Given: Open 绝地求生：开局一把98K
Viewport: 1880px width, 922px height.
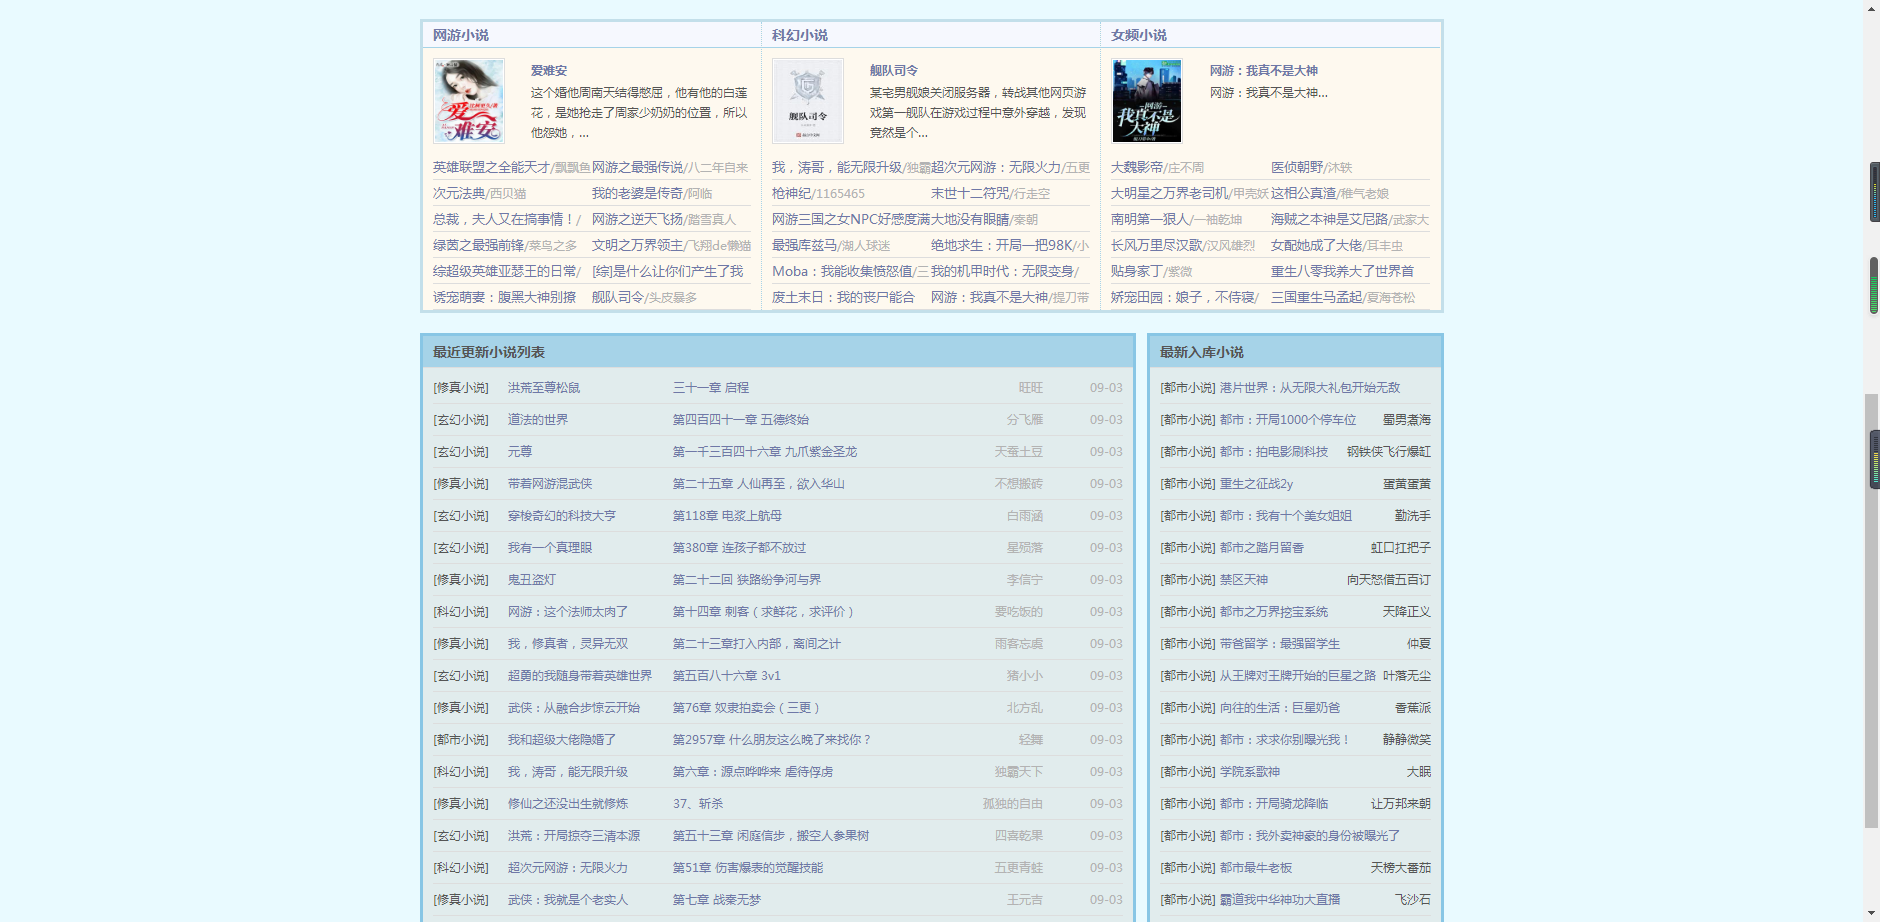Looking at the screenshot, I should coord(1001,245).
